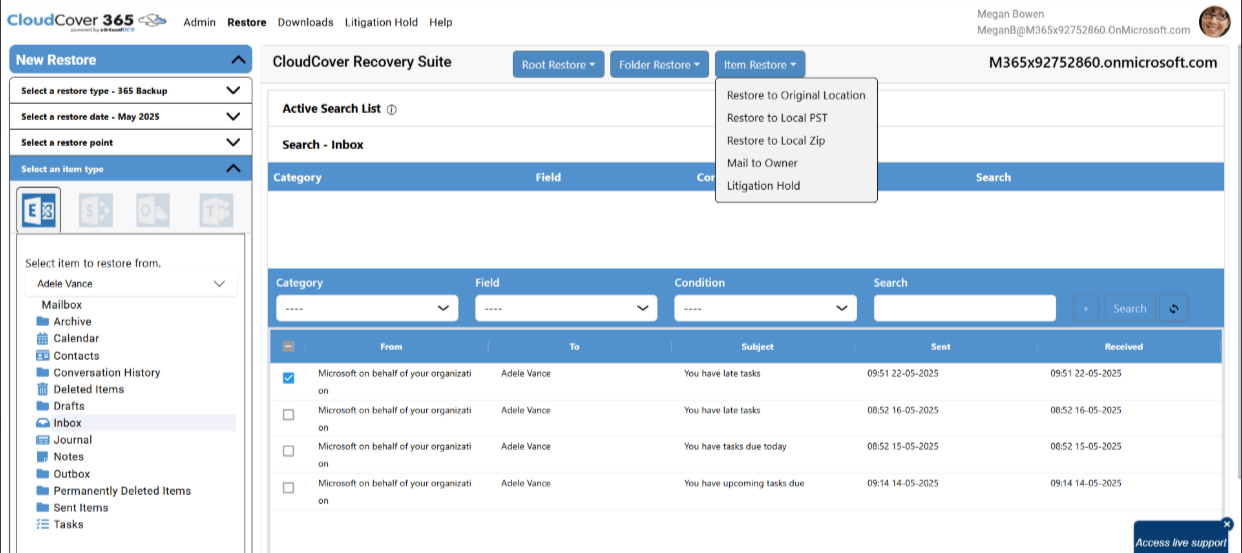Open the Deleted Items trash icon
The image size is (1242, 553).
tap(43, 389)
